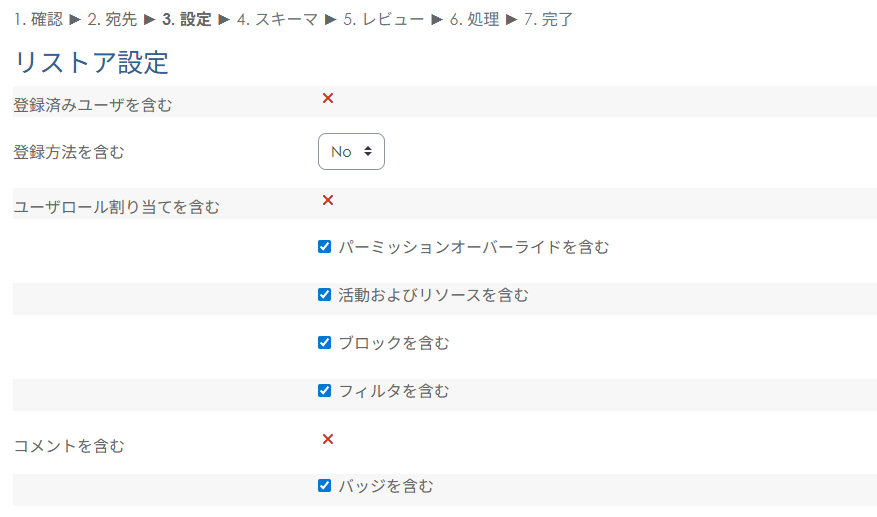
Task: Uncheck パーミッションオーバーライドを含む checkbox
Action: [324, 246]
